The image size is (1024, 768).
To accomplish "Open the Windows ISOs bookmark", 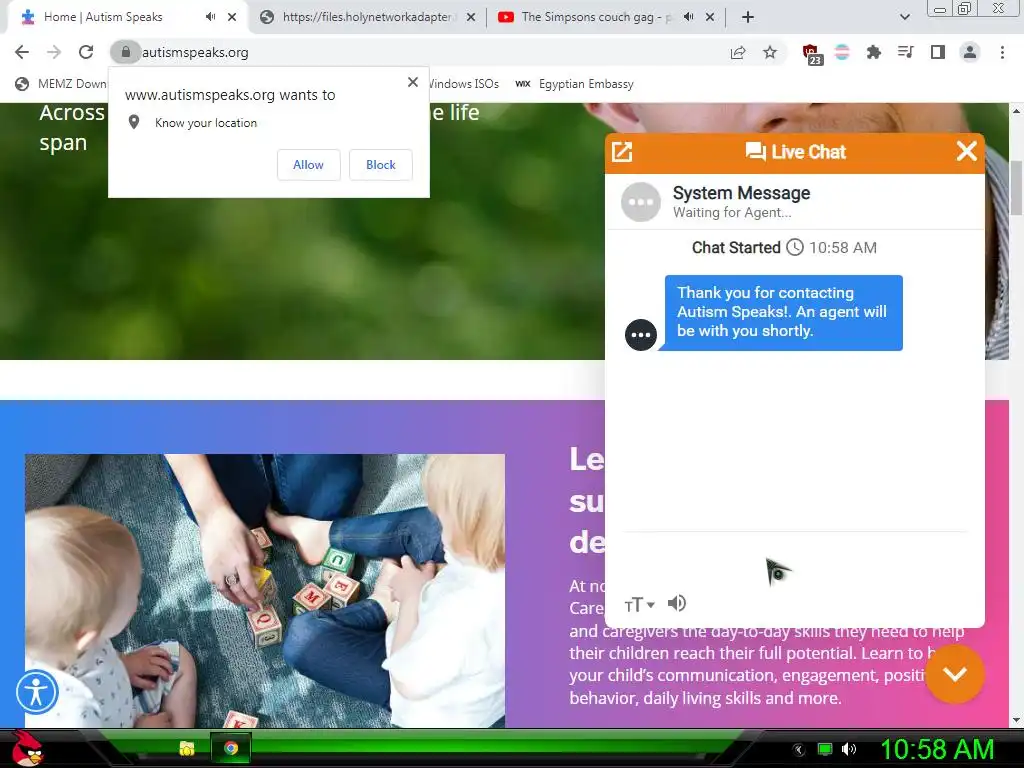I will (x=464, y=84).
